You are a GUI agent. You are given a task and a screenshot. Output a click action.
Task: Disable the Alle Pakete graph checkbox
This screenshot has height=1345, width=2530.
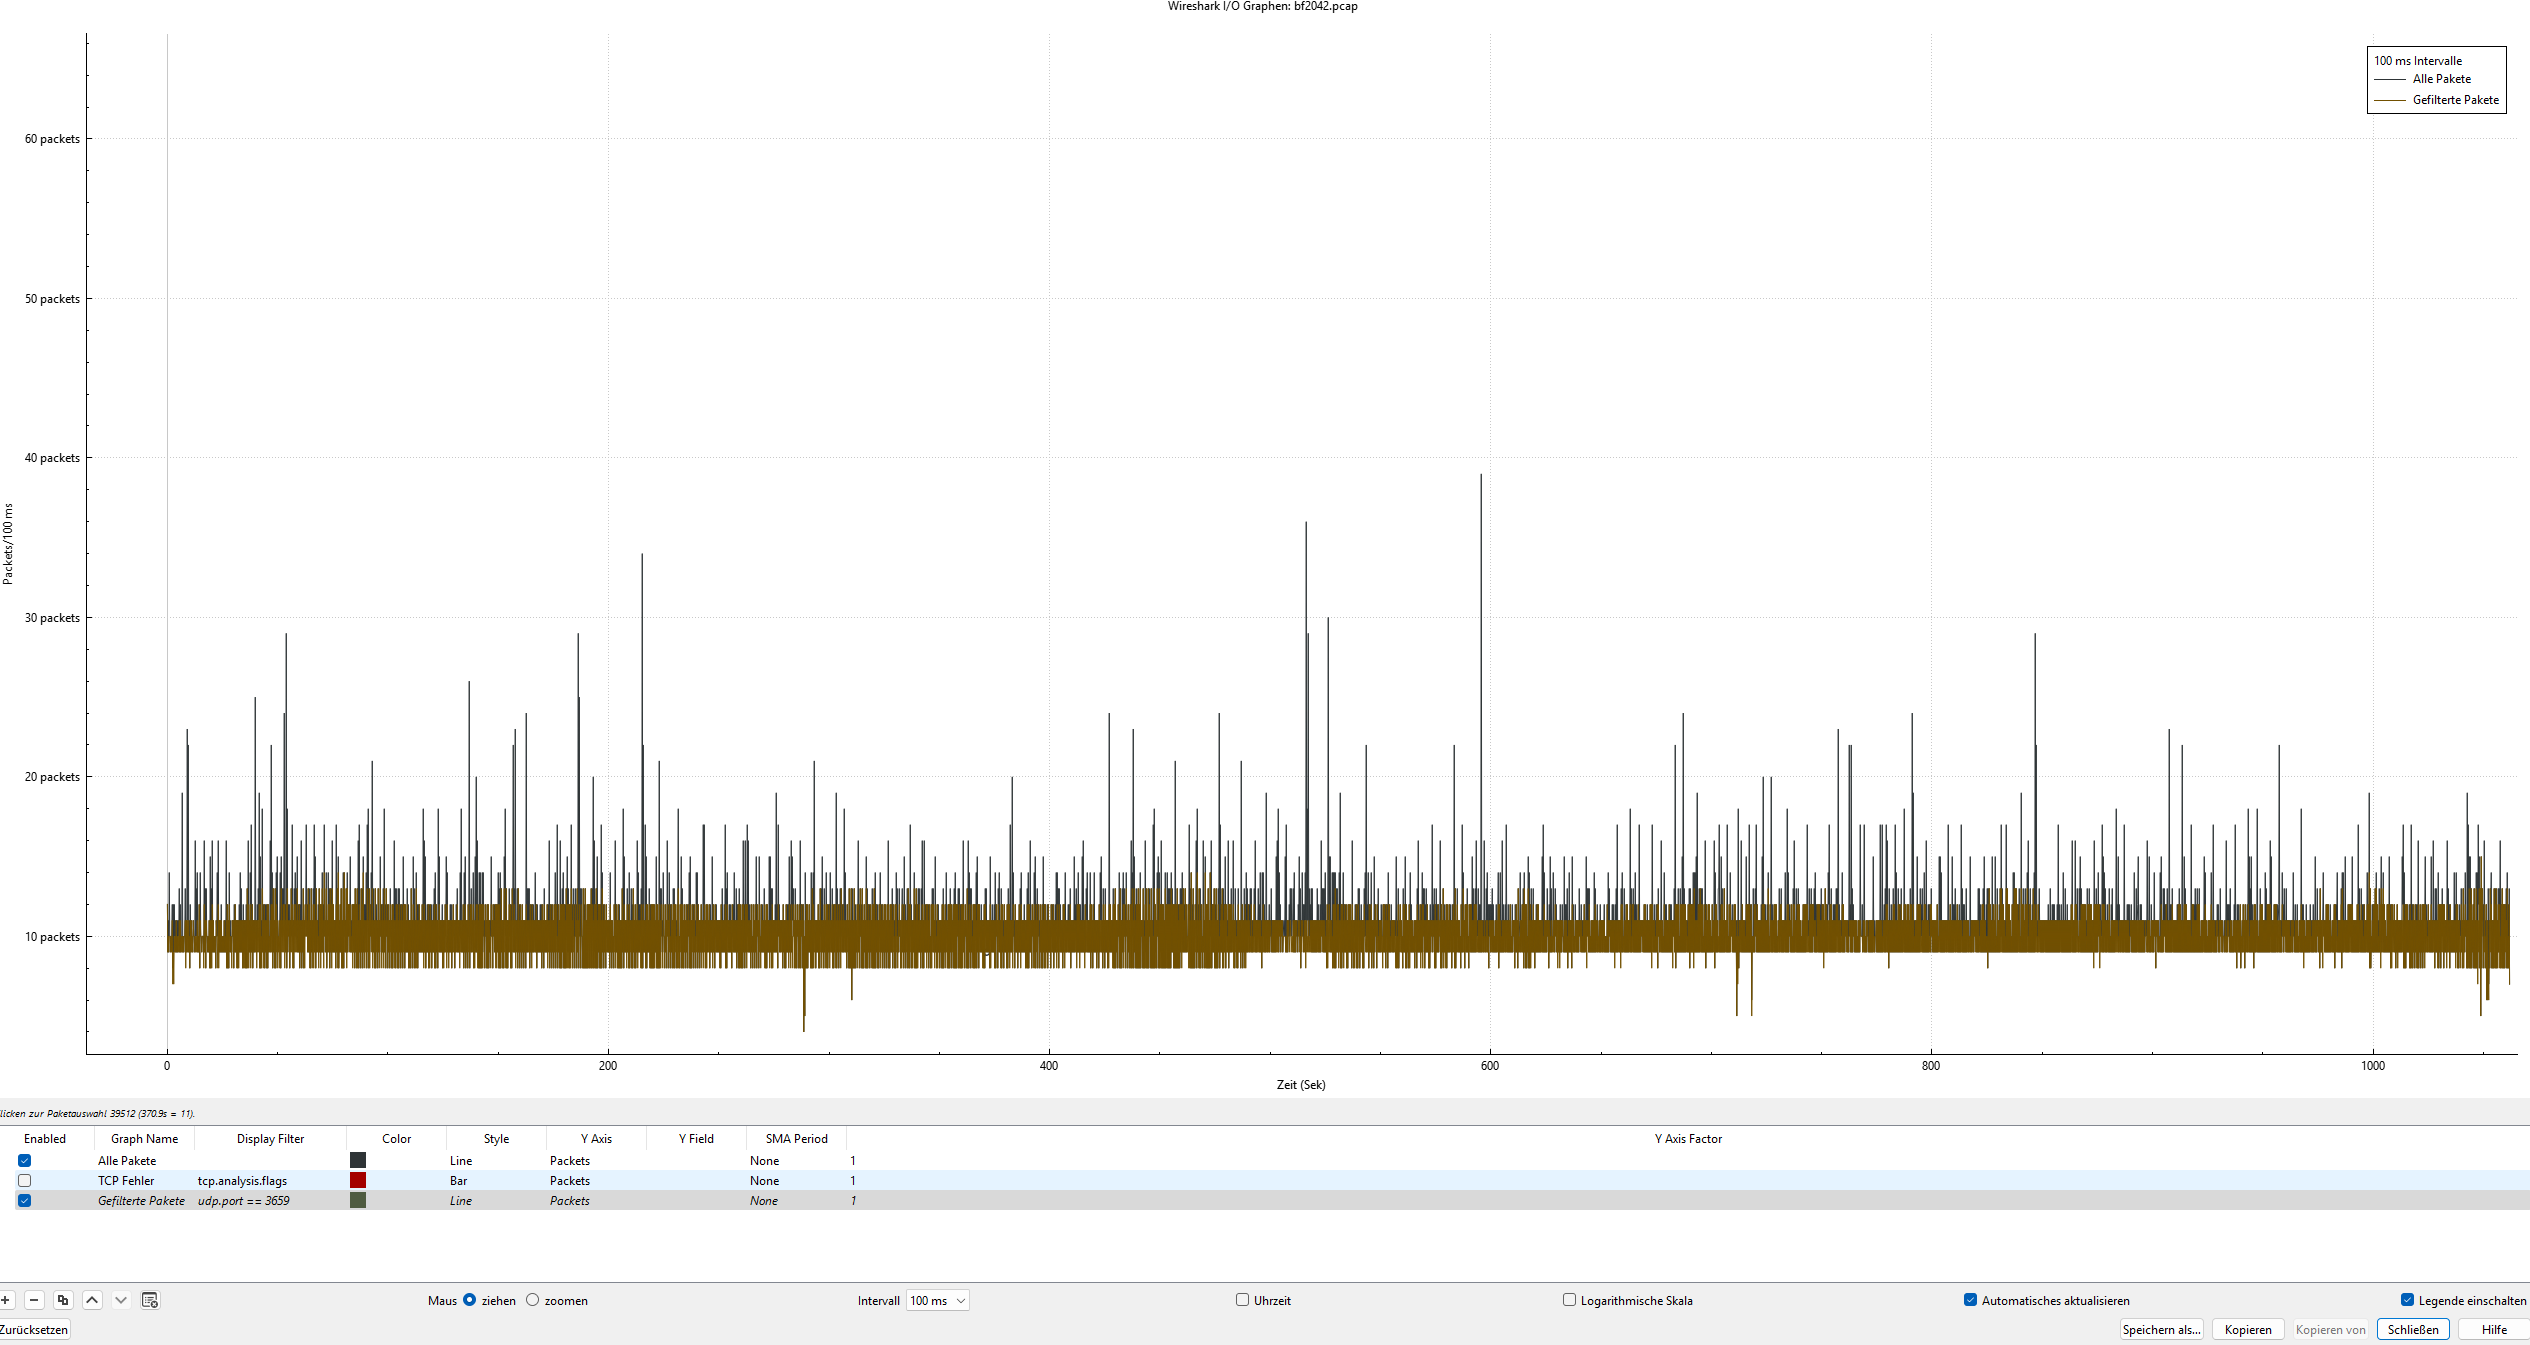[x=25, y=1161]
